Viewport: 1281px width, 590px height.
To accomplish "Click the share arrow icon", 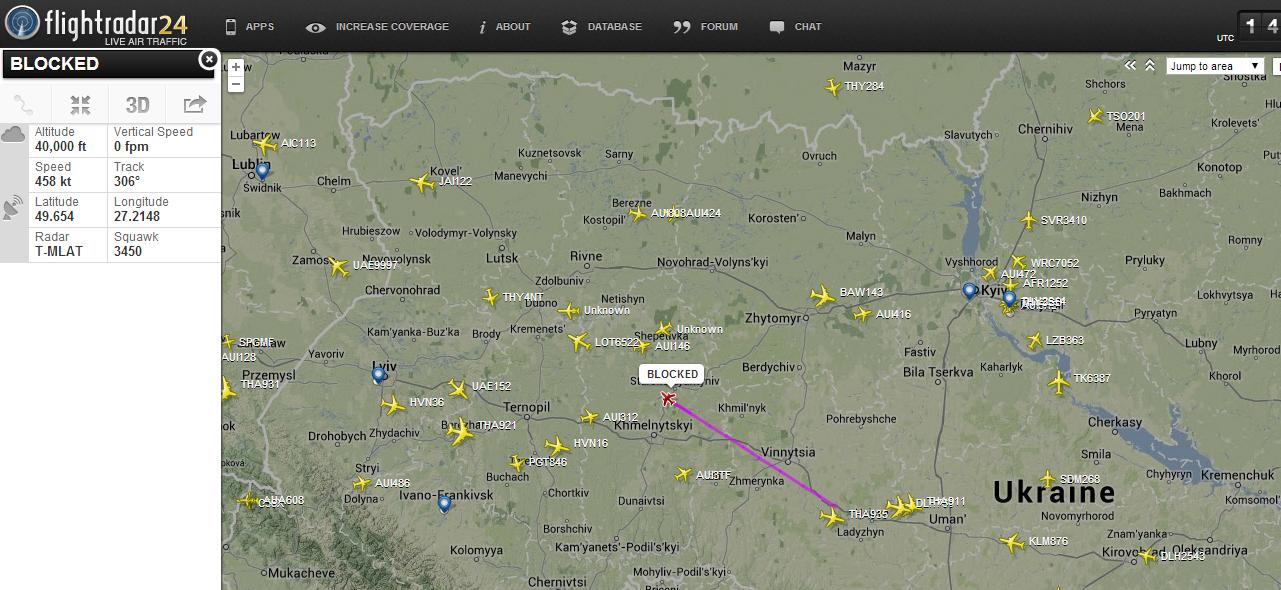I will click(195, 104).
